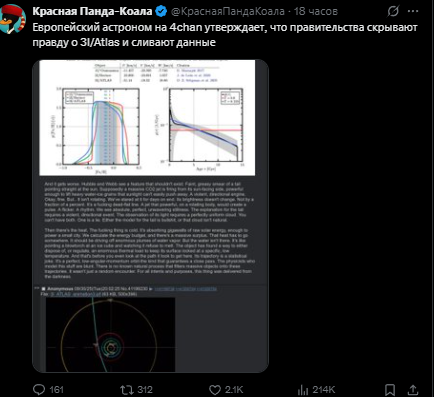Open the @КраснаяПандаКоала handle link
434x397 pixels.
coord(228,11)
